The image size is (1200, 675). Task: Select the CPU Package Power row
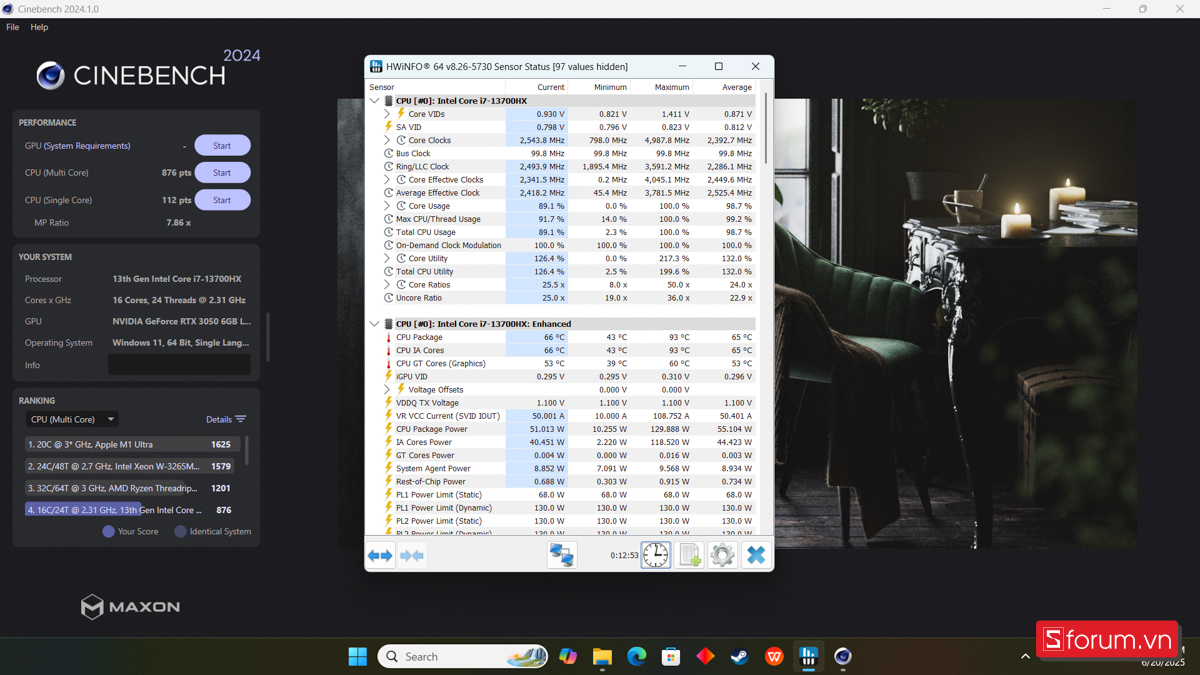click(x=561, y=429)
